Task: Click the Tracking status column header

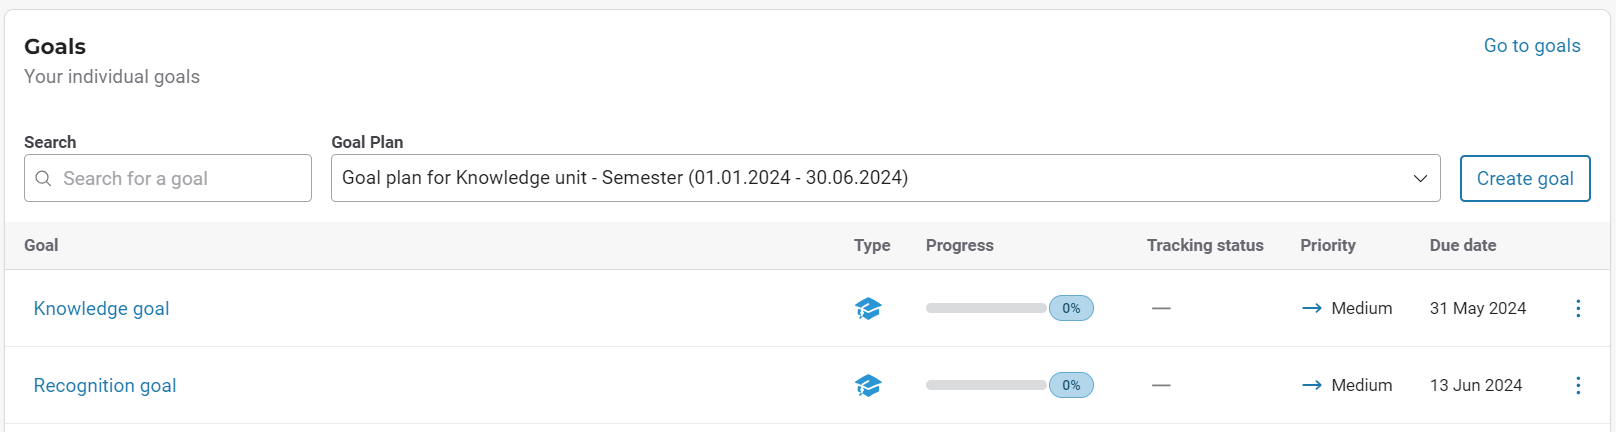Action: point(1205,246)
